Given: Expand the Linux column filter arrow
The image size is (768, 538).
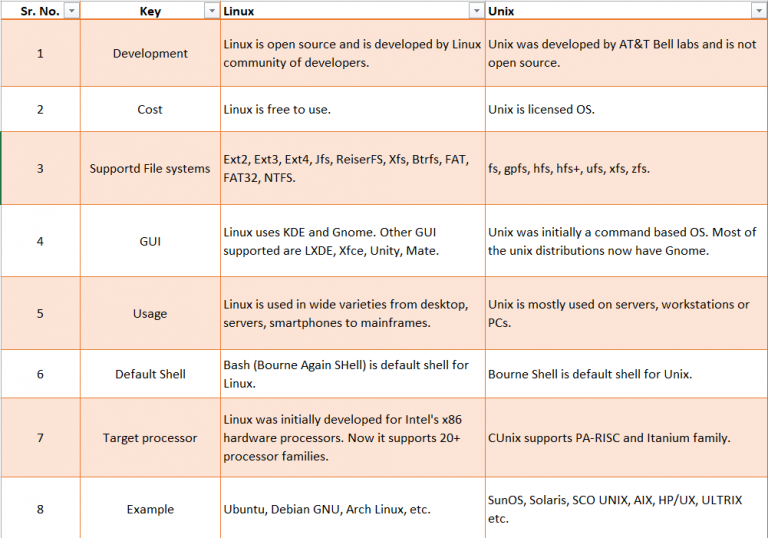Looking at the screenshot, I should tap(476, 10).
